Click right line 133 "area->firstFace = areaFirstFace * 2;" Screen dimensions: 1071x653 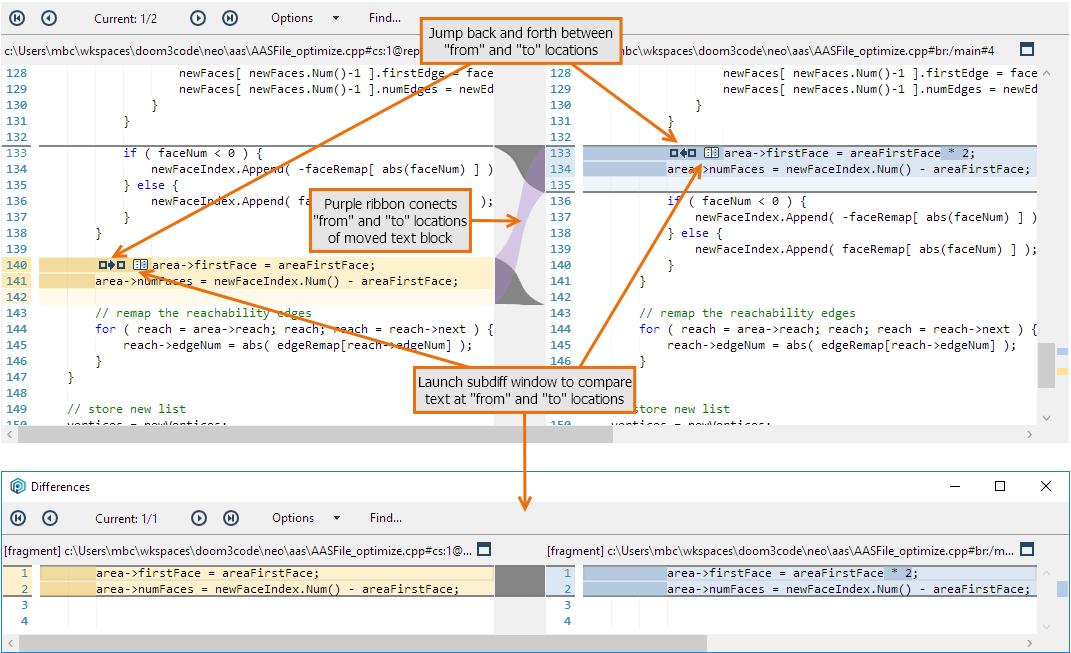tap(849, 153)
